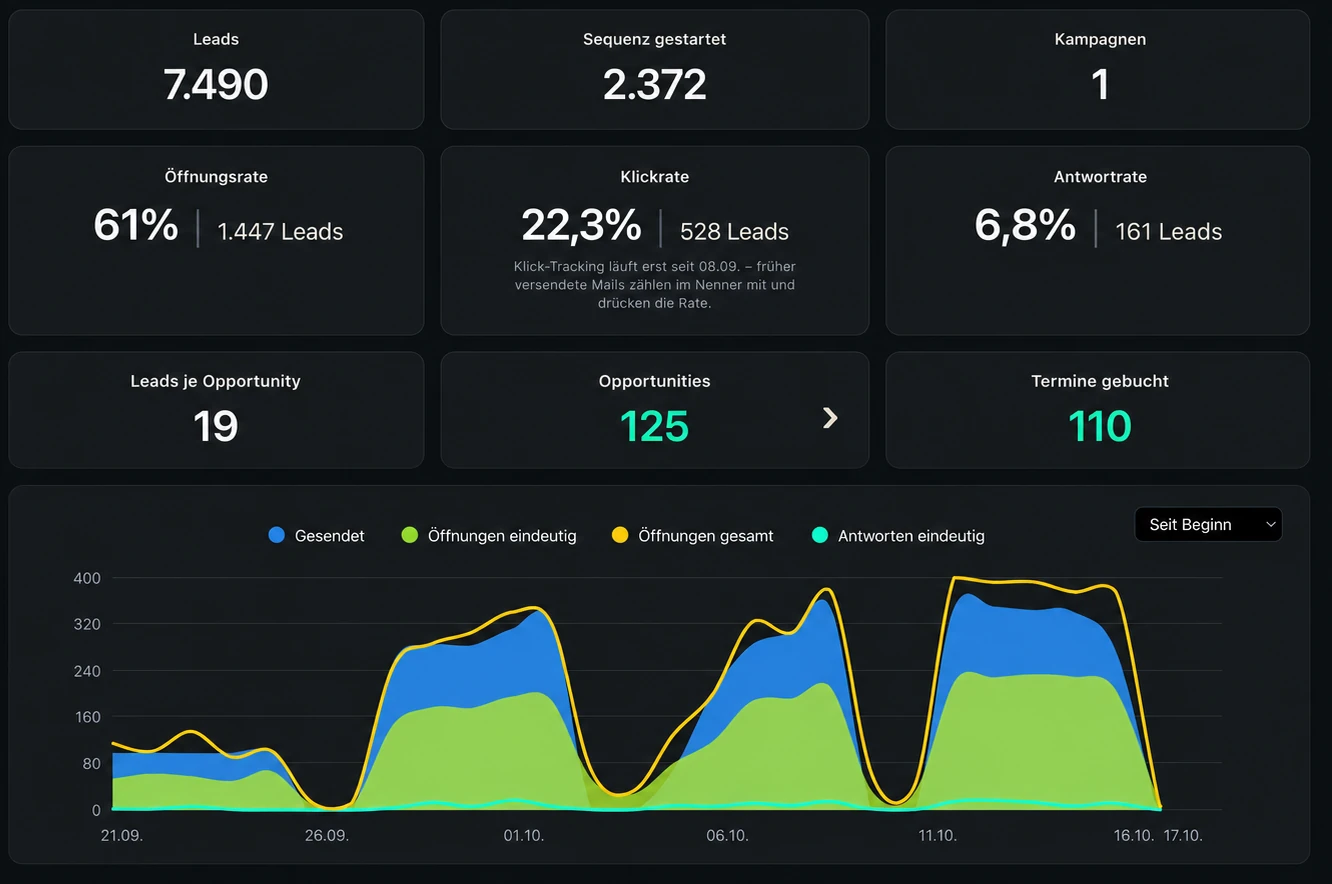Click the green Opportunities count 125
Image resolution: width=1332 pixels, height=884 pixels.
click(655, 427)
